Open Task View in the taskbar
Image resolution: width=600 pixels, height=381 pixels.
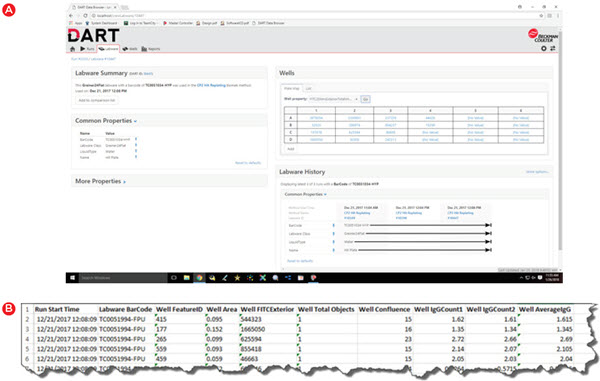173,278
